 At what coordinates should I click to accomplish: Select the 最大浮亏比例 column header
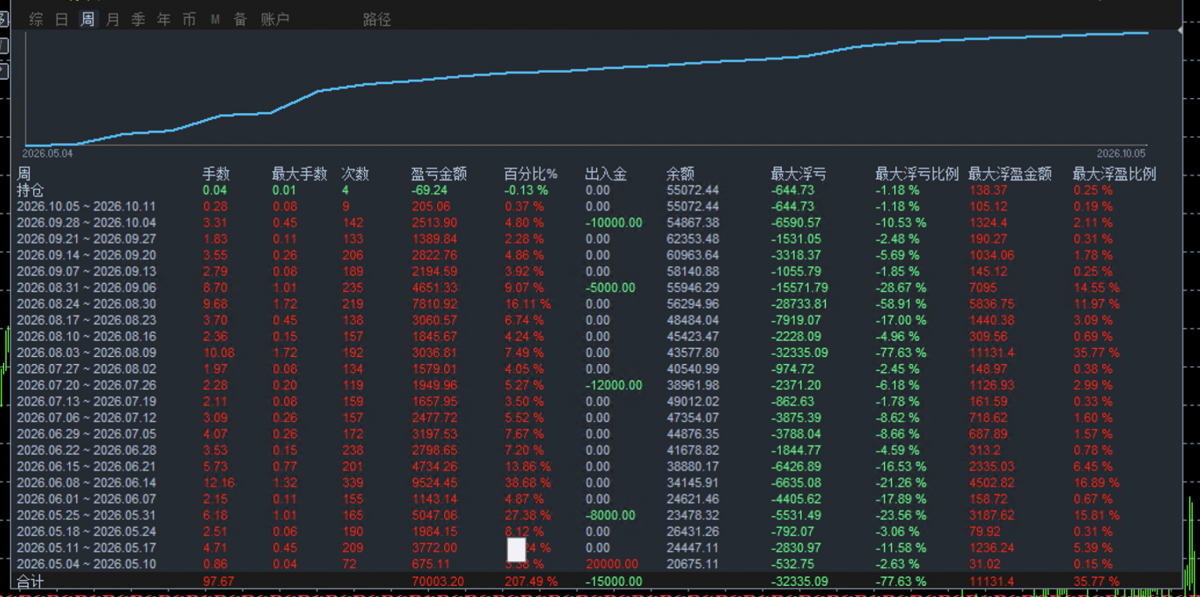tap(917, 174)
